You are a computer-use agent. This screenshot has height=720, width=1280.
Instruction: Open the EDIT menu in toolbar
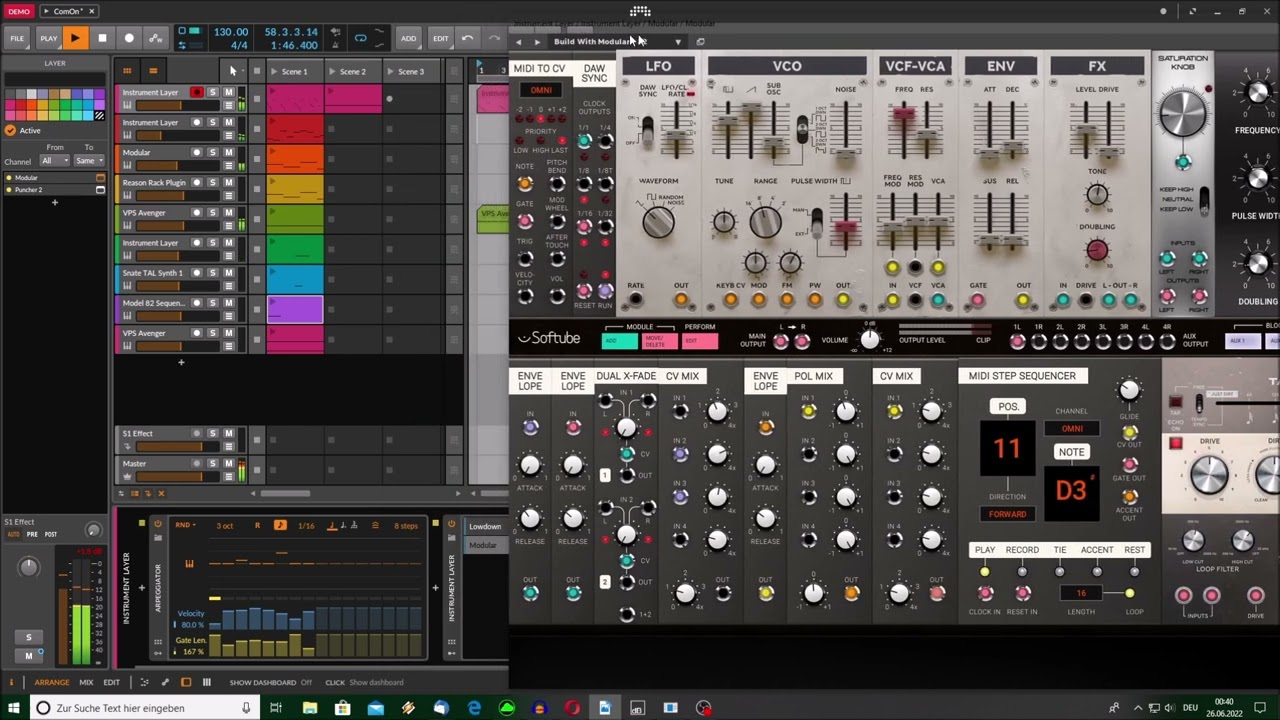point(441,38)
